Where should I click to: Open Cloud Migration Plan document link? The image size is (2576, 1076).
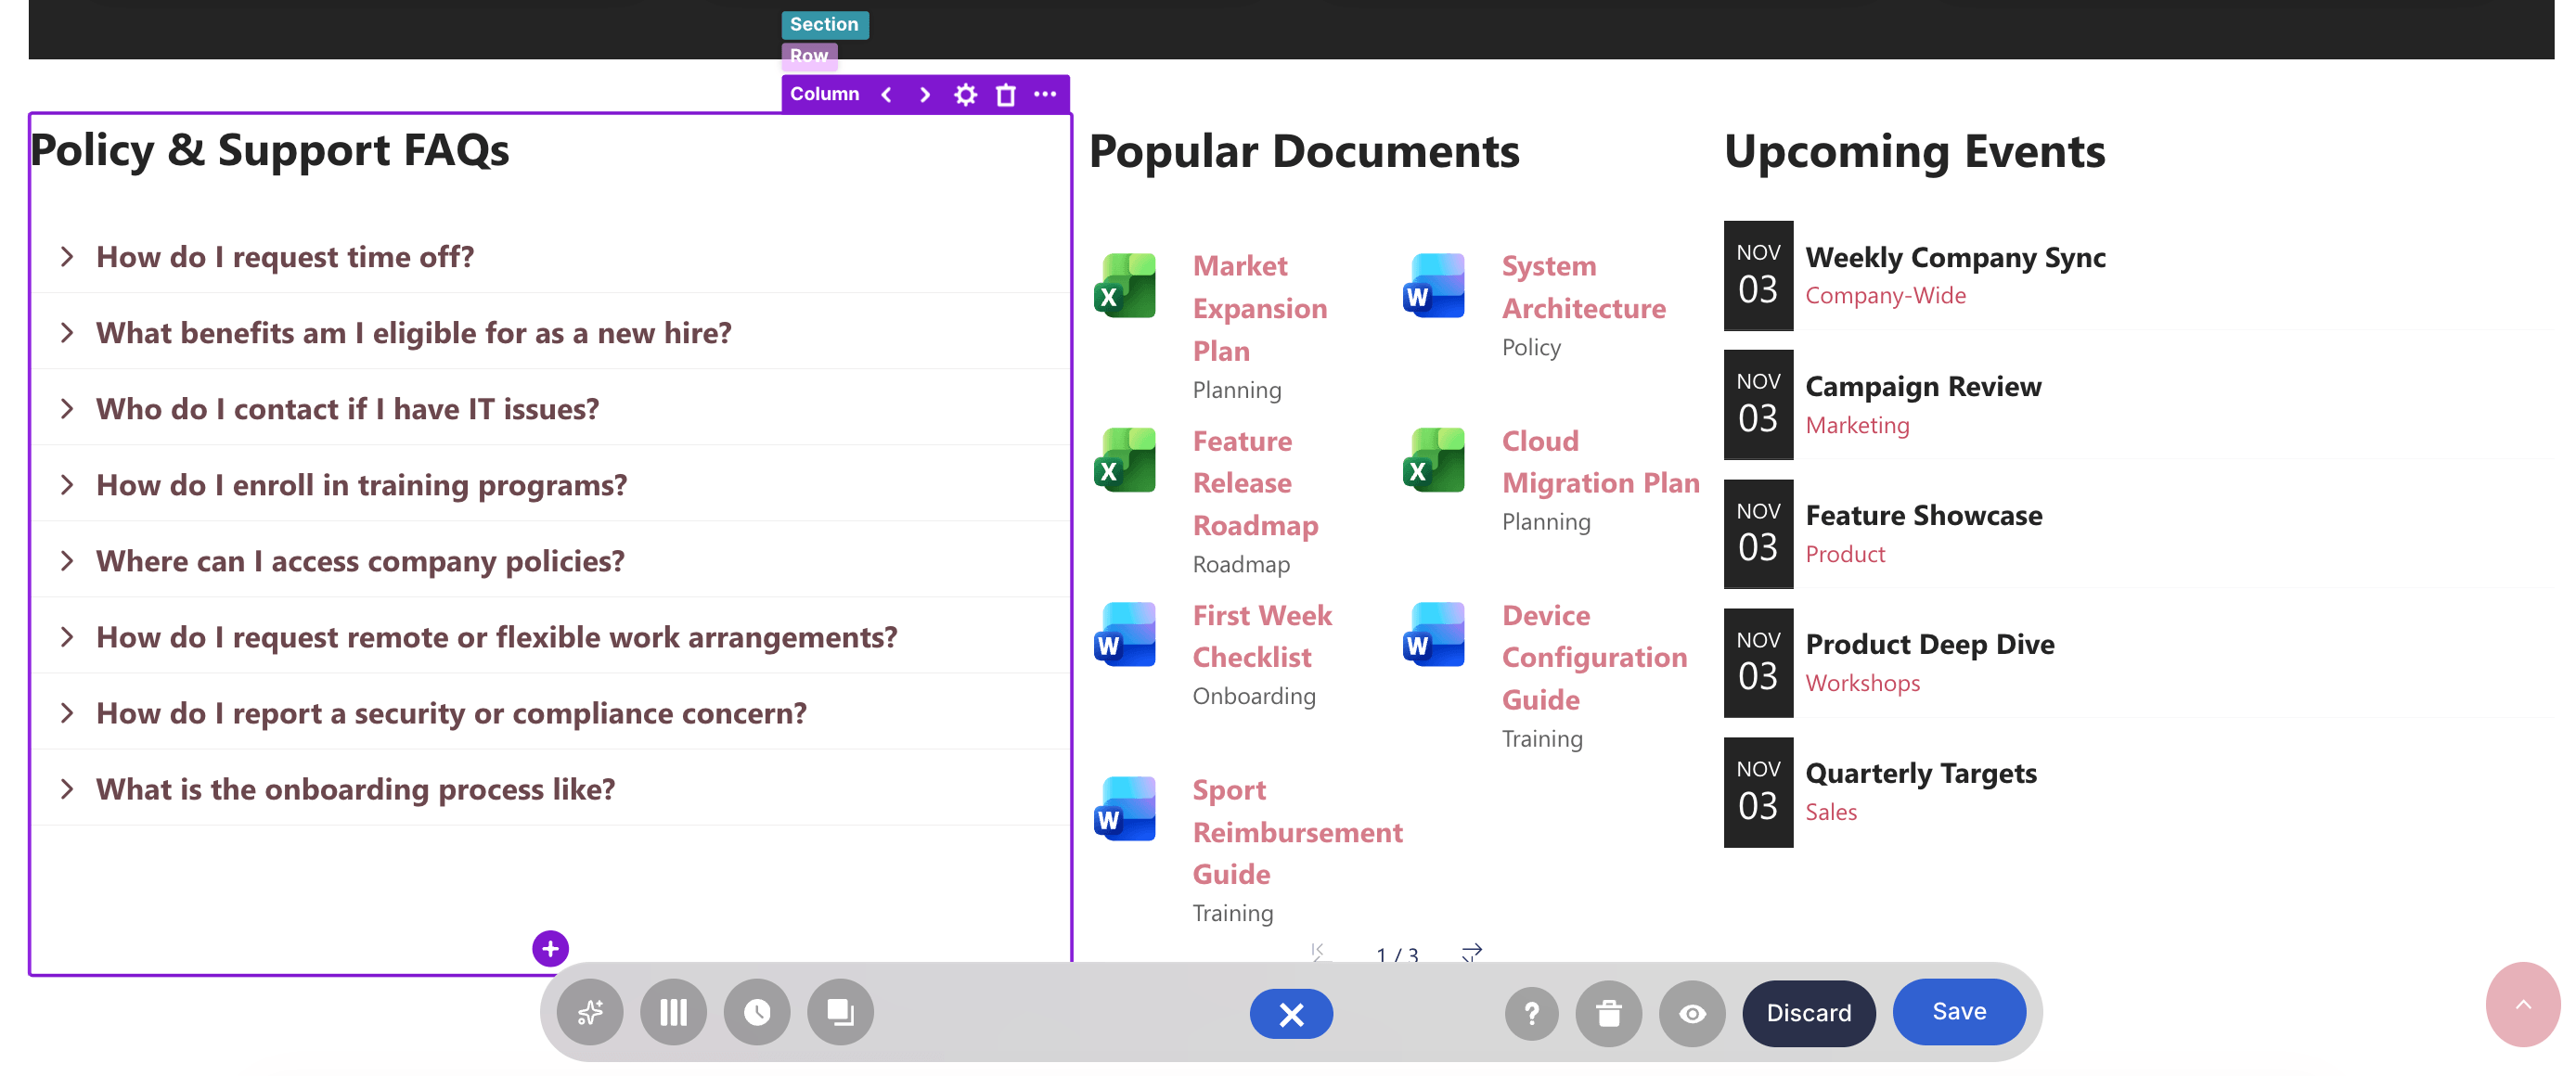pos(1600,462)
